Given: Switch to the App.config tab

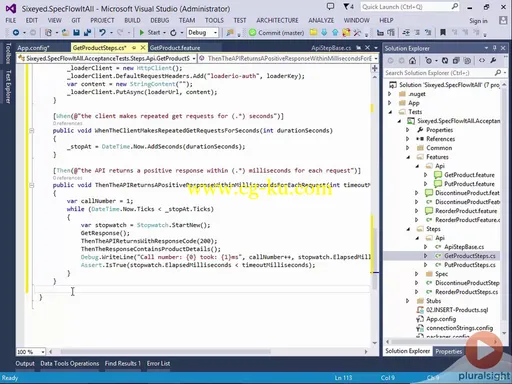Looking at the screenshot, I should [x=33, y=48].
